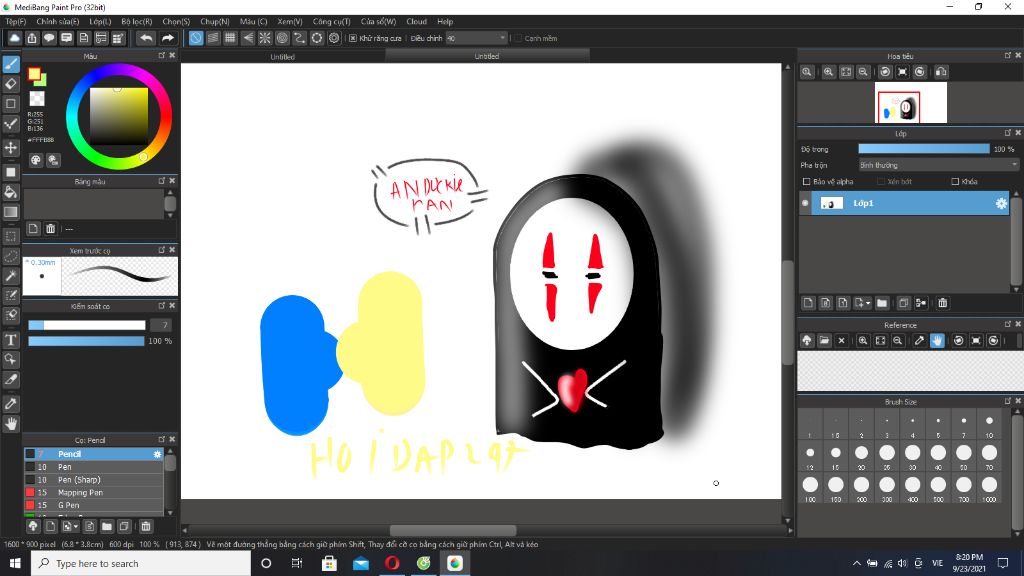Click the brush size value field showing 7
Screen dimensions: 1024x576
[161, 325]
